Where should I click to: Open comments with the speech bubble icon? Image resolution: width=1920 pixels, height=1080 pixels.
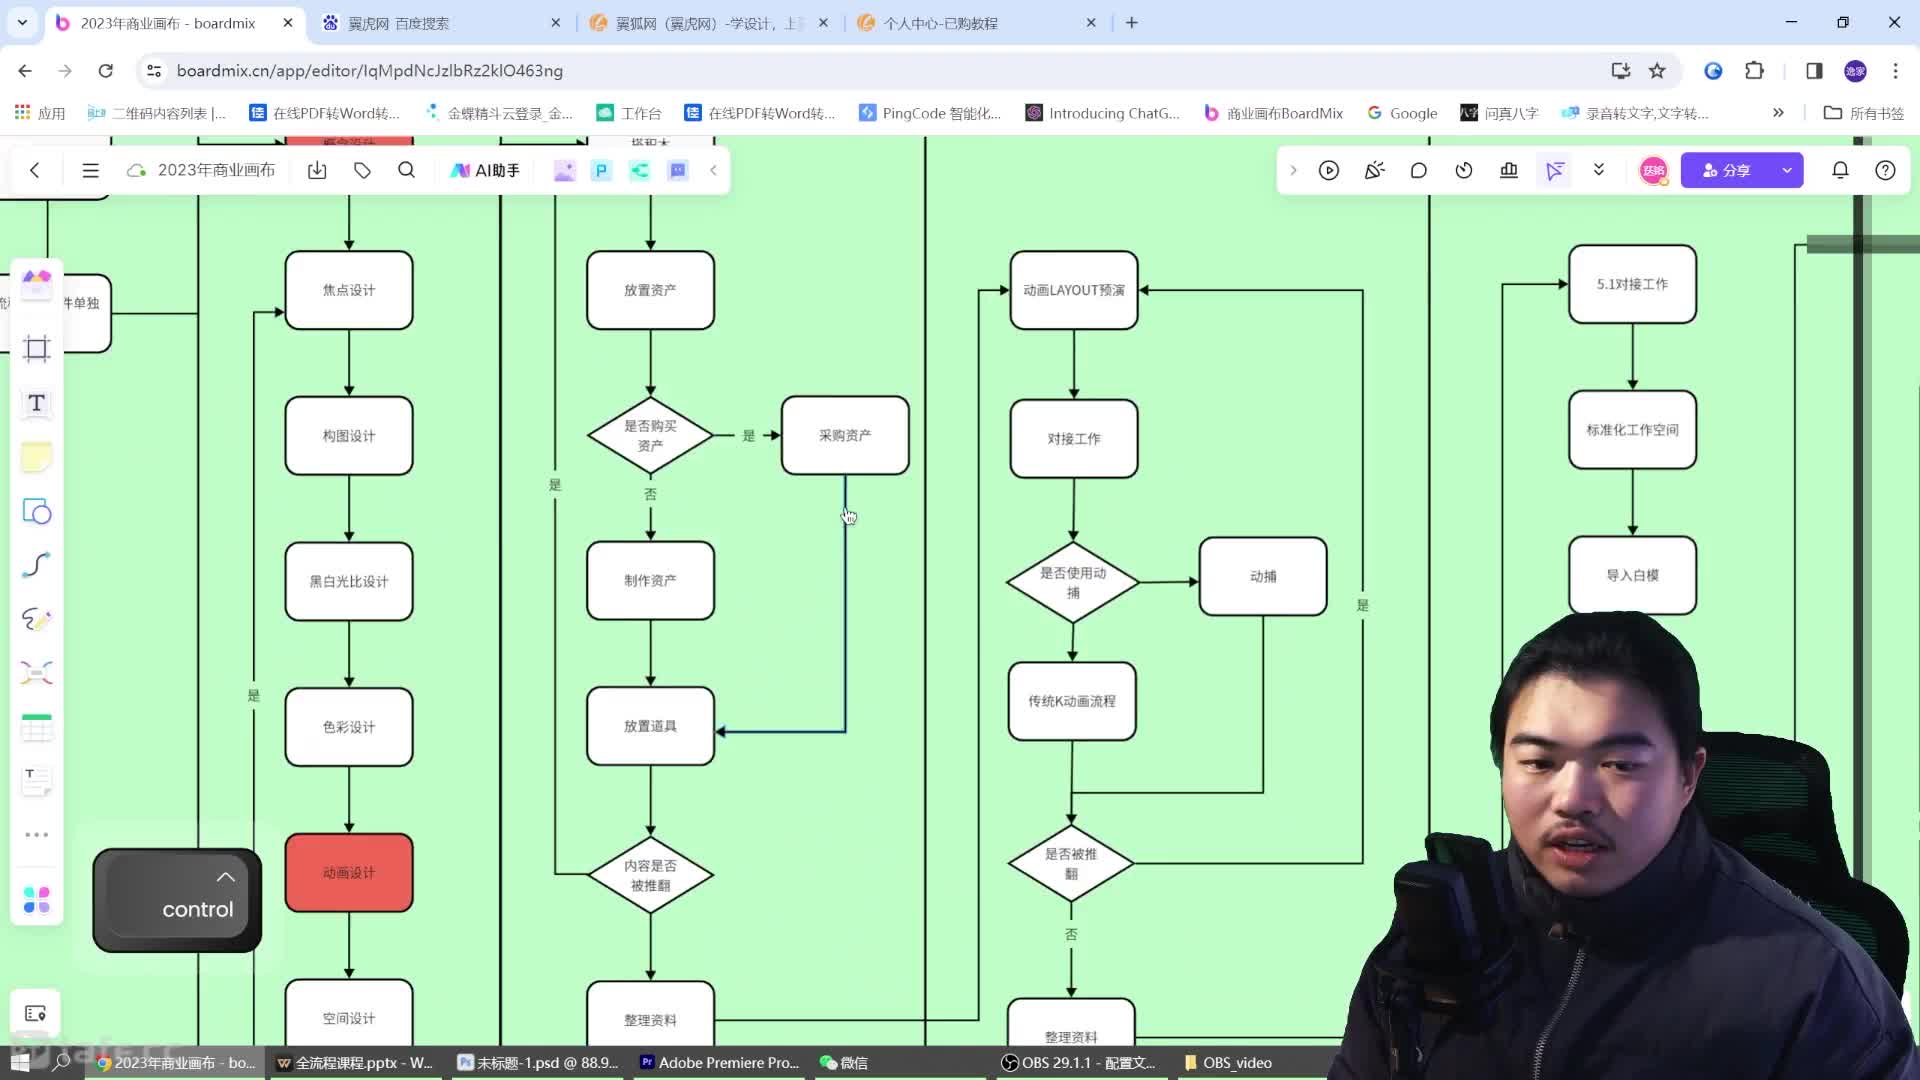tap(1418, 170)
